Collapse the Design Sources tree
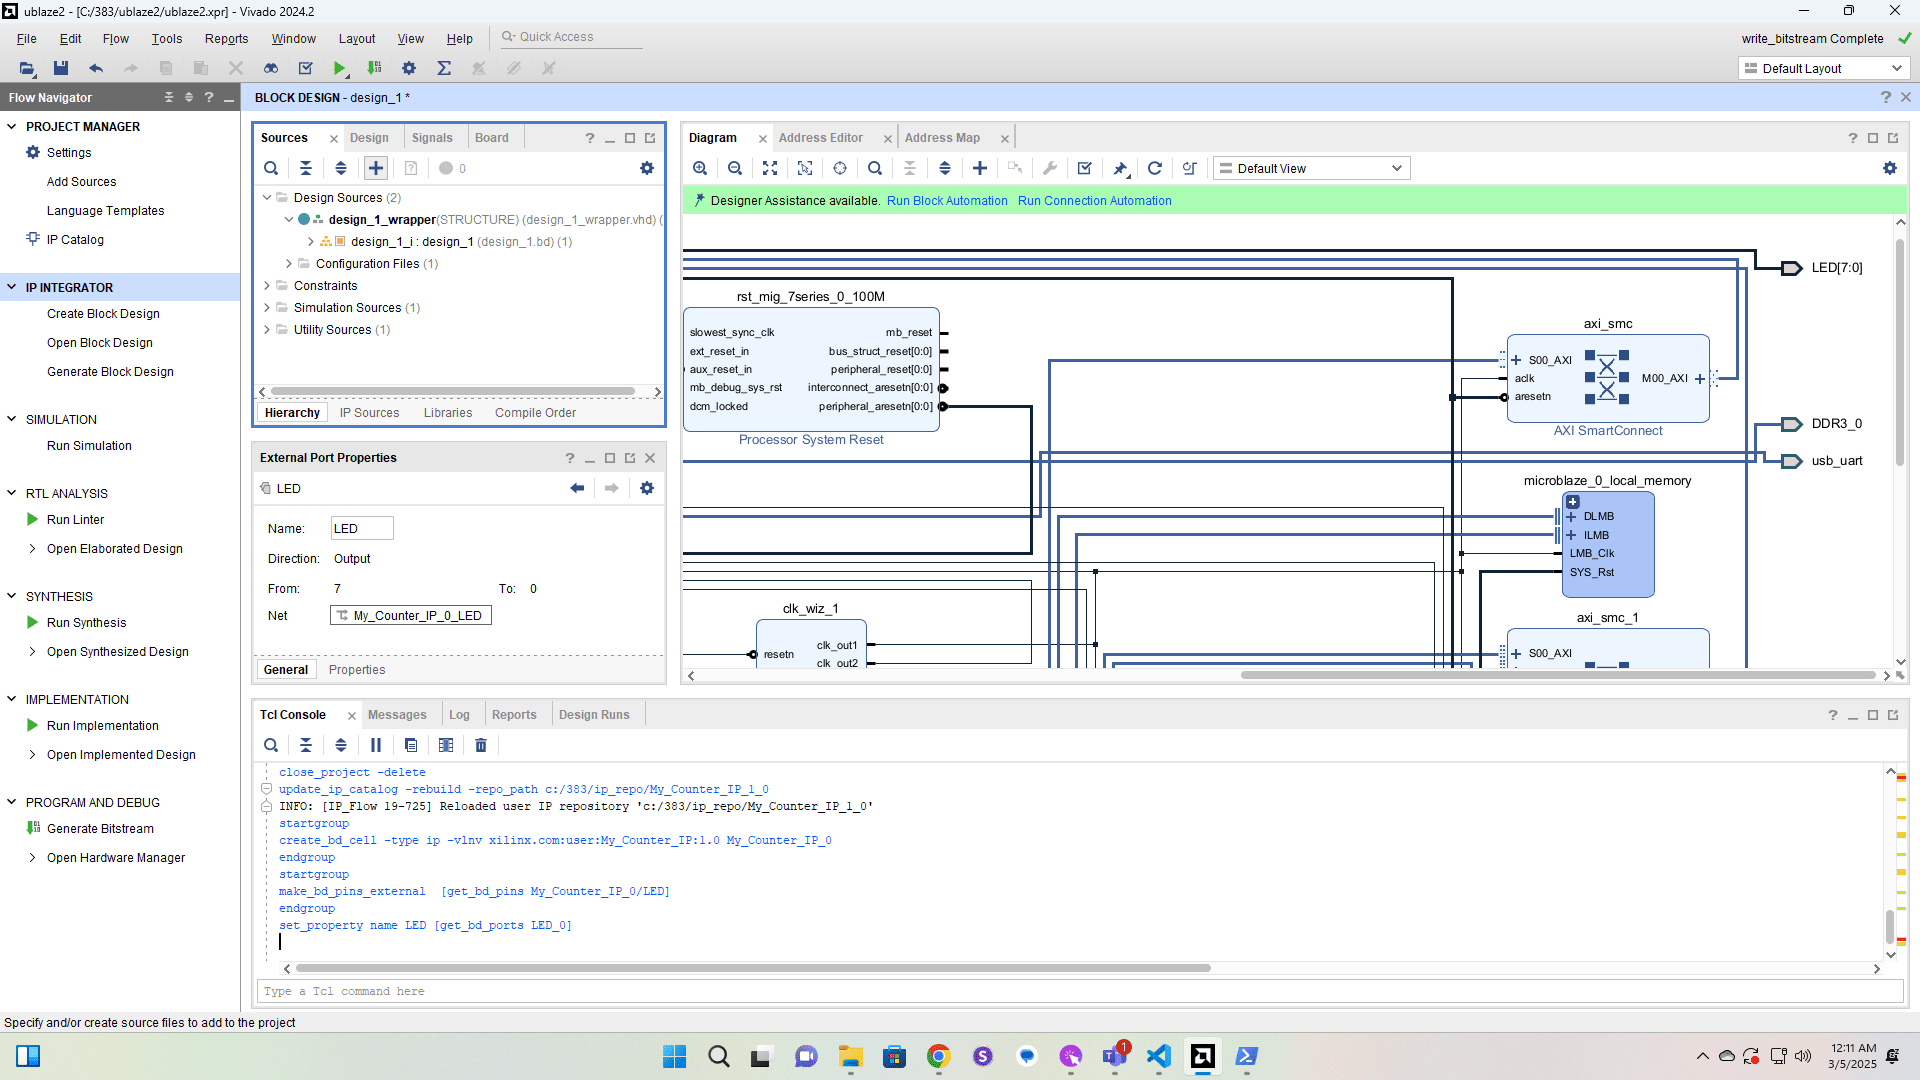Screen dimensions: 1920x1080 pos(267,197)
